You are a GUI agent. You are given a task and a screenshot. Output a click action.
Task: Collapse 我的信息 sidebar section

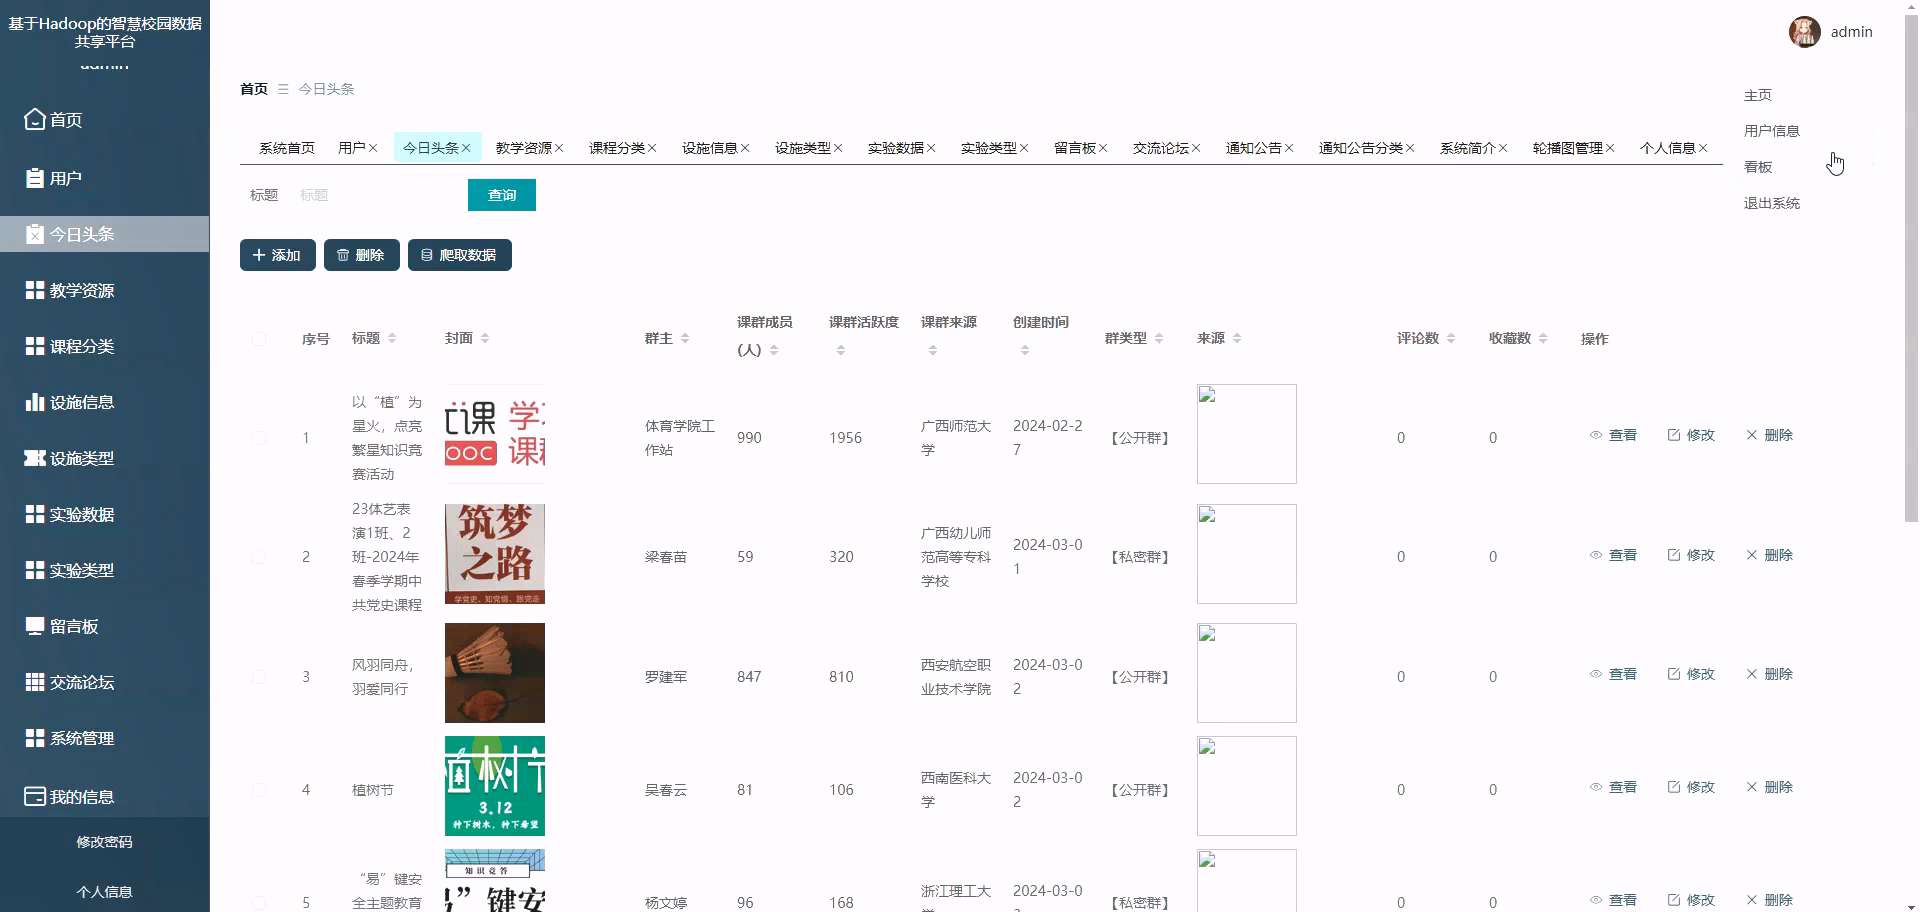tap(104, 796)
